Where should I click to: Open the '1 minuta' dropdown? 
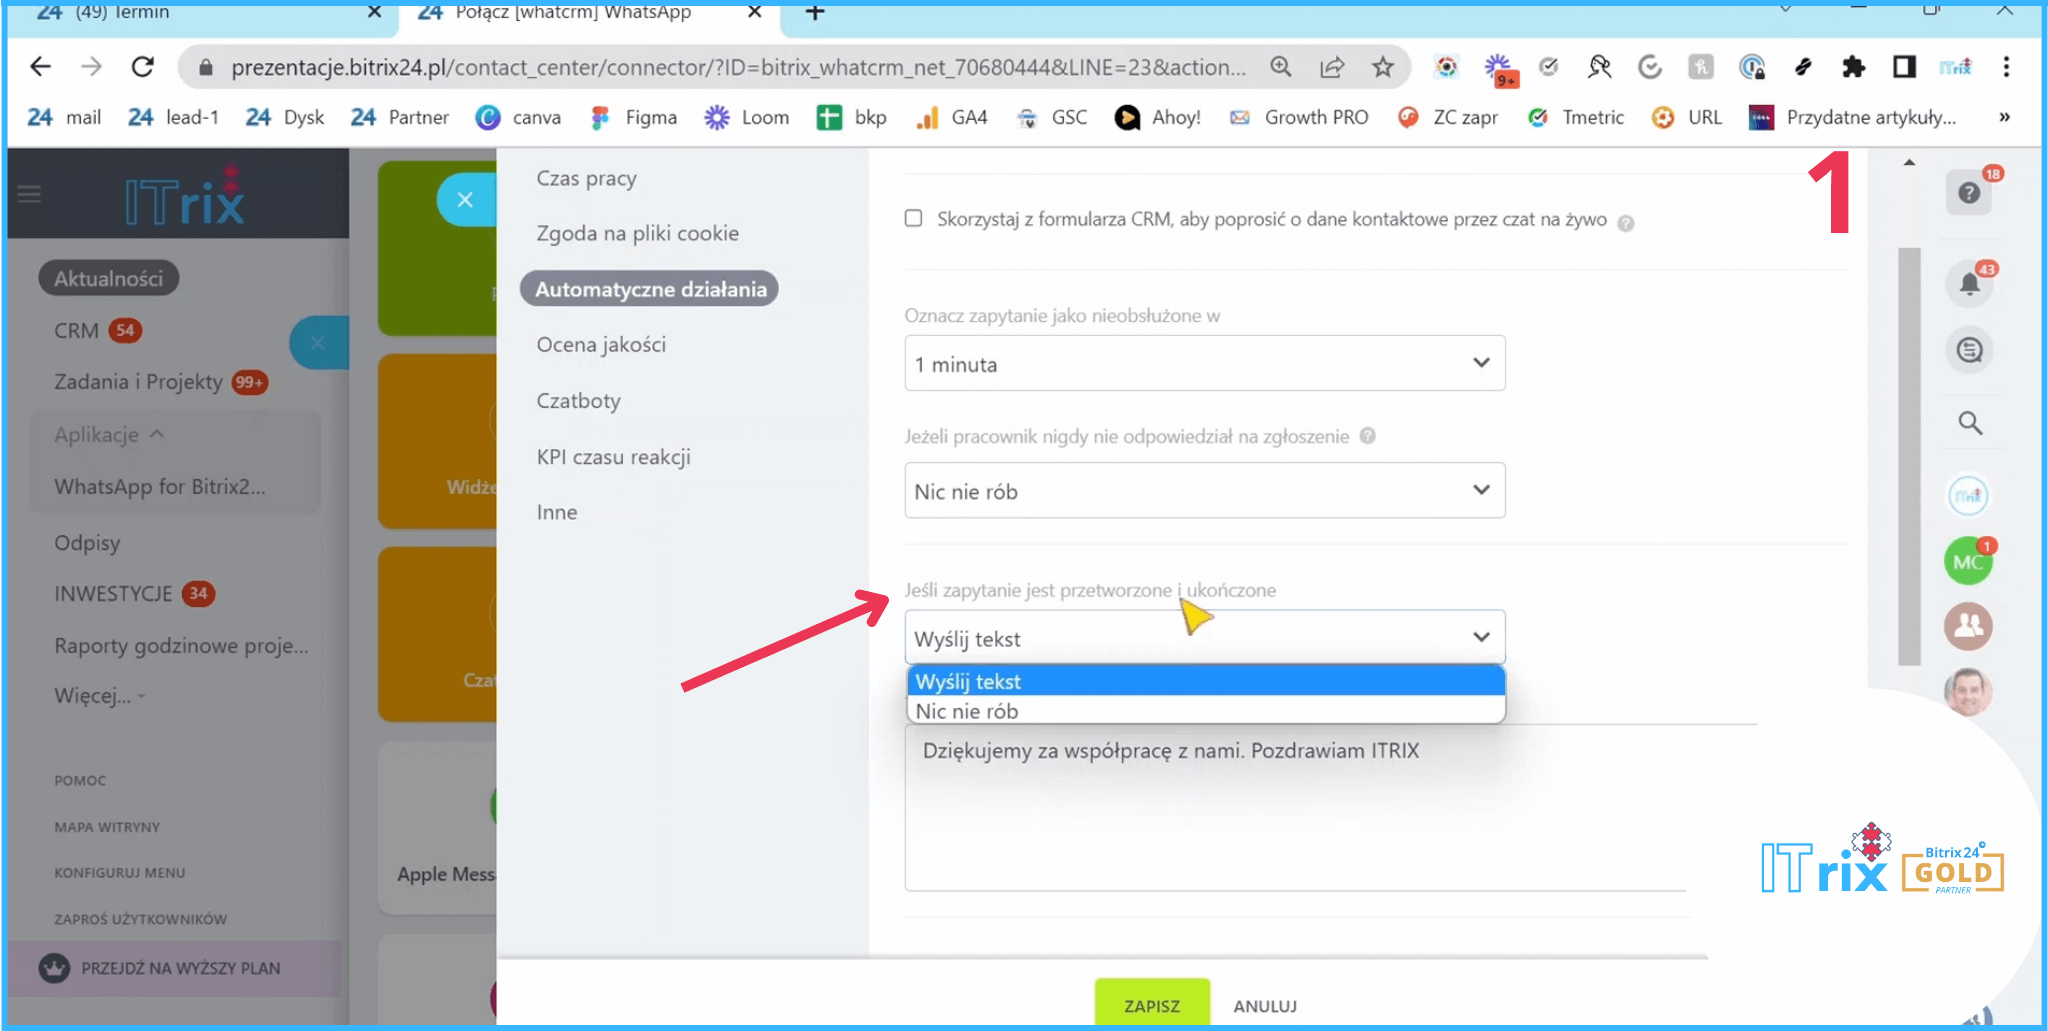click(x=1204, y=364)
